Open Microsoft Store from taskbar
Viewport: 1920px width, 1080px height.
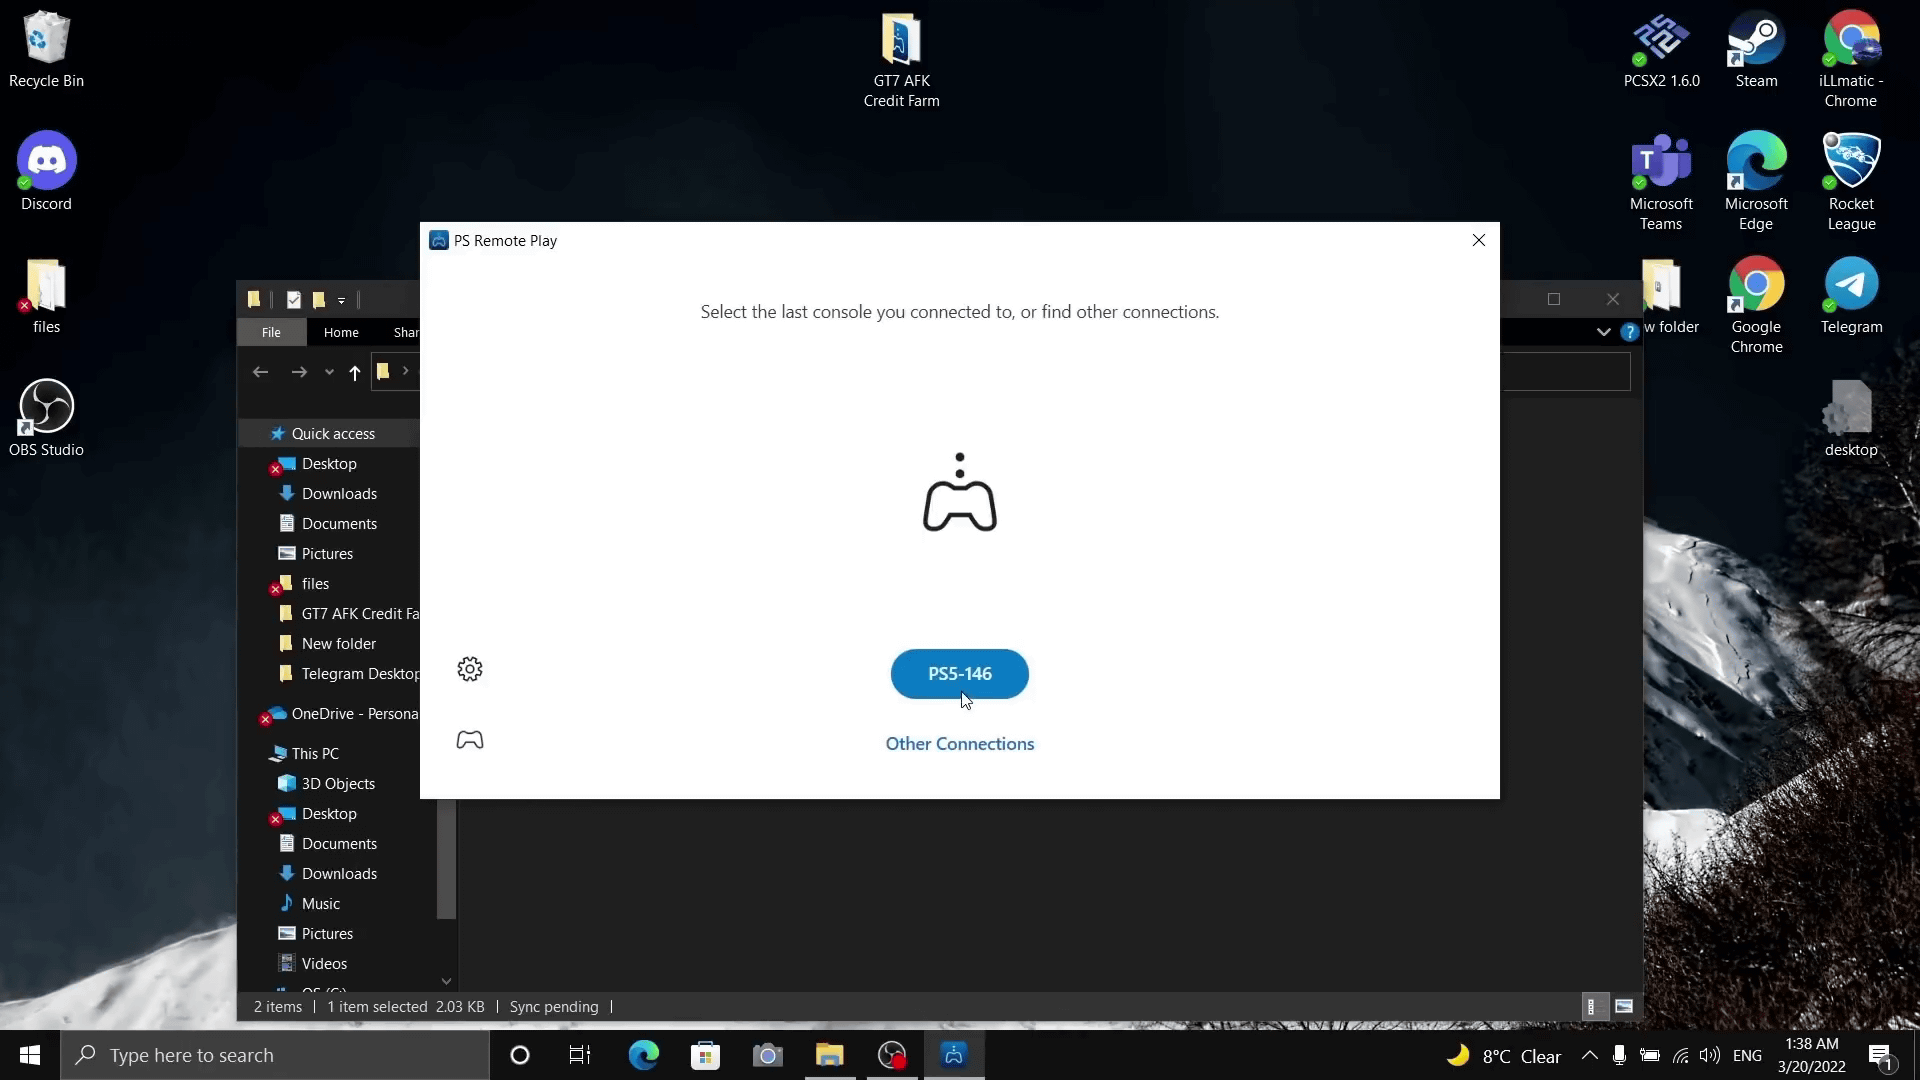[x=705, y=1055]
